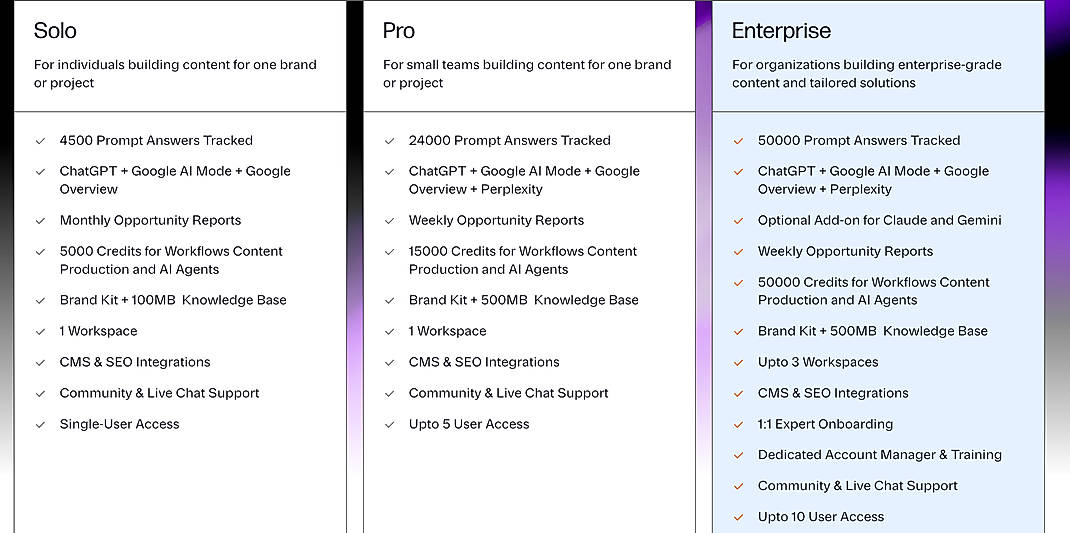The image size is (1070, 533).
Task: Click Solo's CMS & SEO Integrations item
Action: coord(135,362)
